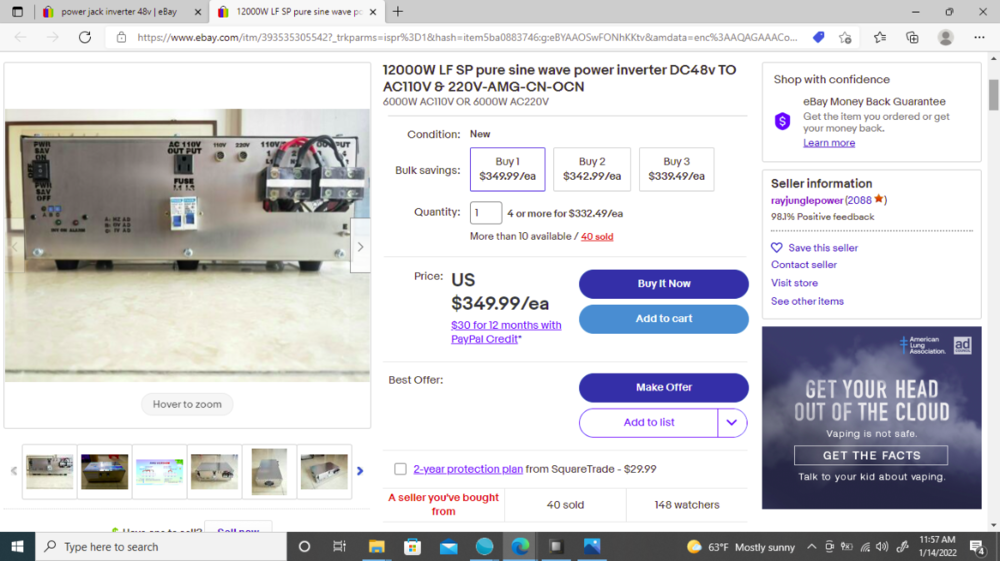The image size is (1000, 561).
Task: Open the notification center icon
Action: [x=976, y=547]
